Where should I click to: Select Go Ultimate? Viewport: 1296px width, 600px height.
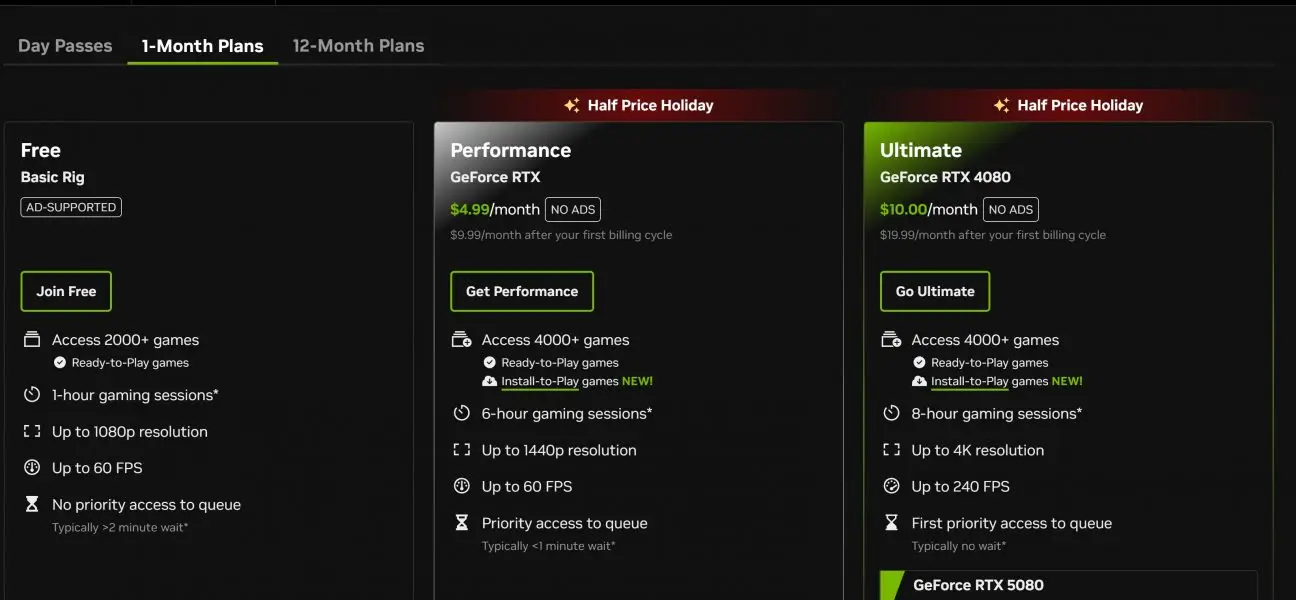[934, 291]
